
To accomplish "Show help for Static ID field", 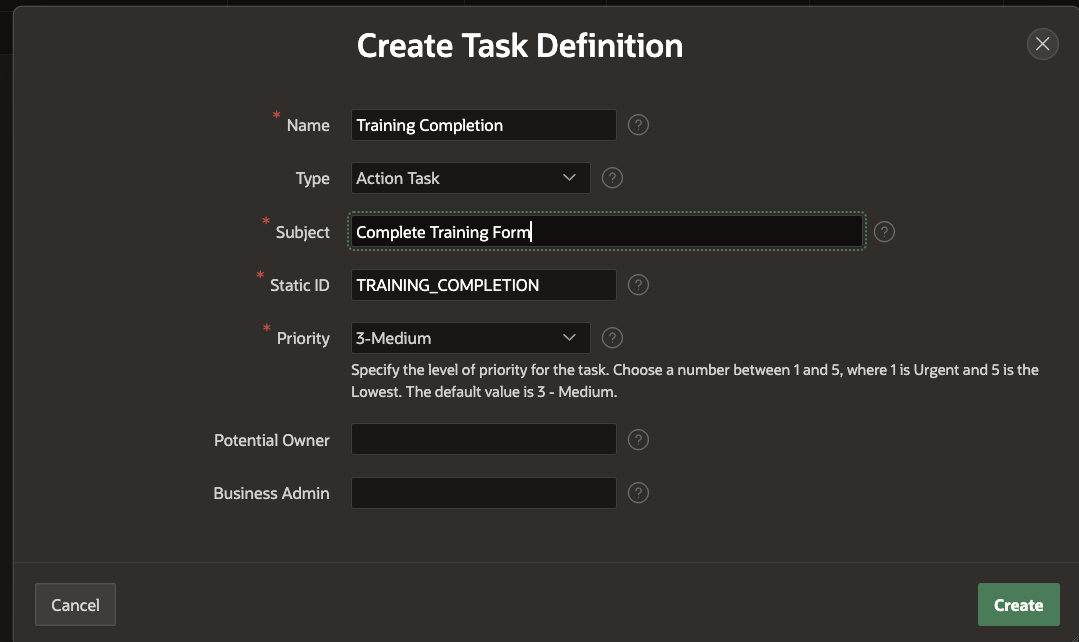I will (x=638, y=285).
